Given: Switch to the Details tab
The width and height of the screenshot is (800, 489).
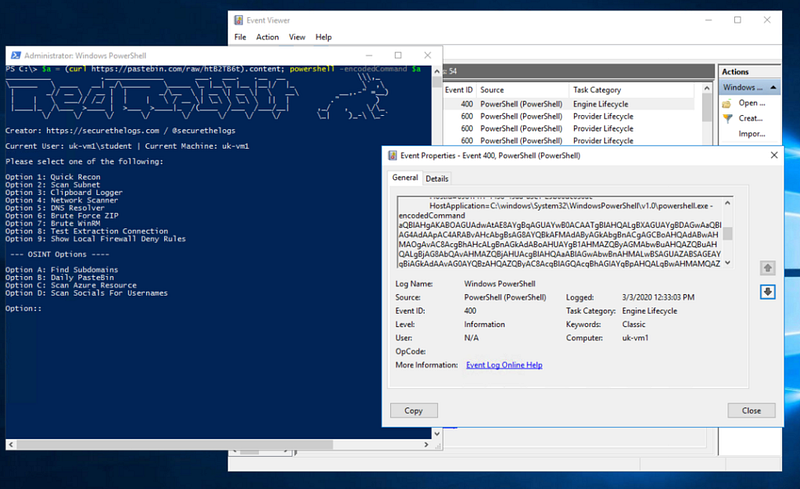Looking at the screenshot, I should point(437,179).
